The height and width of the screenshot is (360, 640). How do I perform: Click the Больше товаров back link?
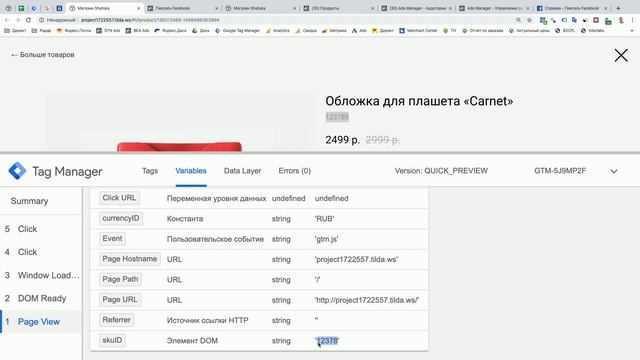click(x=43, y=55)
